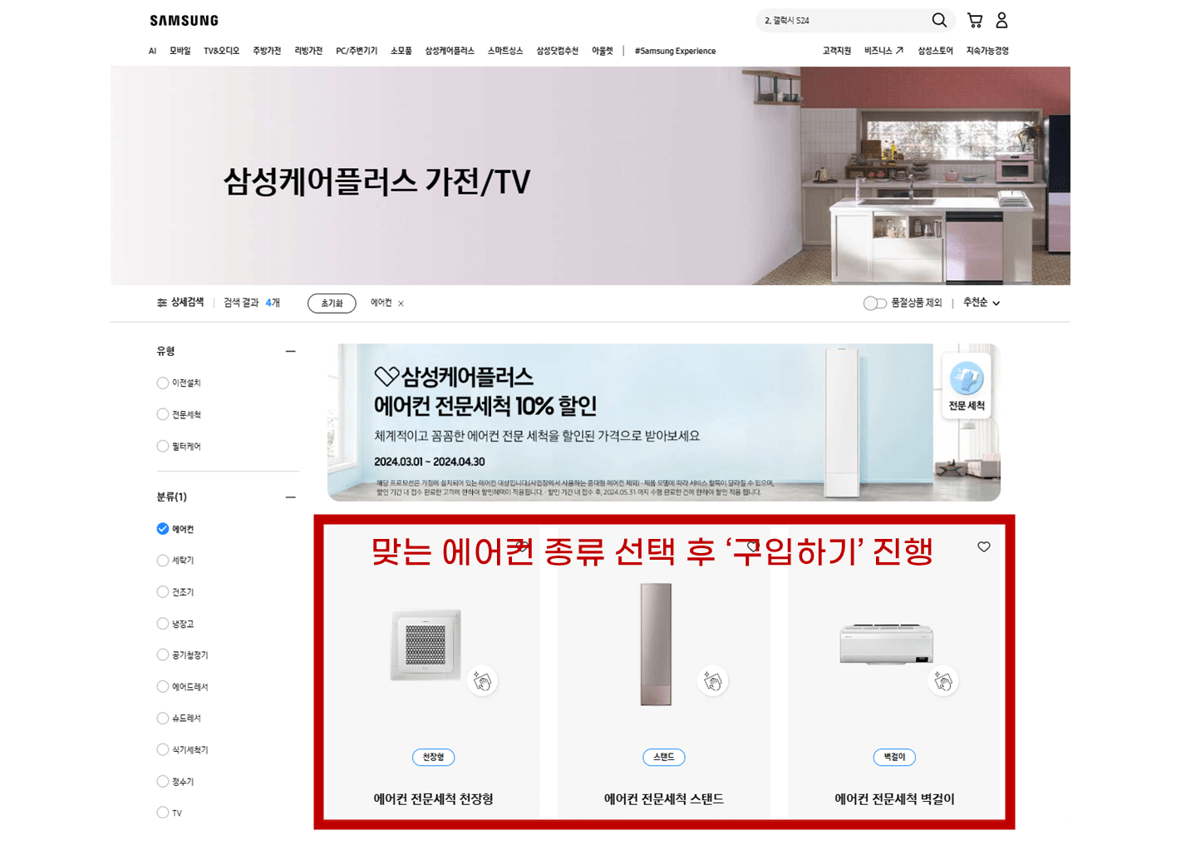1181x855 pixels.
Task: Click heart icon on 벽걸이 card
Action: 984,547
